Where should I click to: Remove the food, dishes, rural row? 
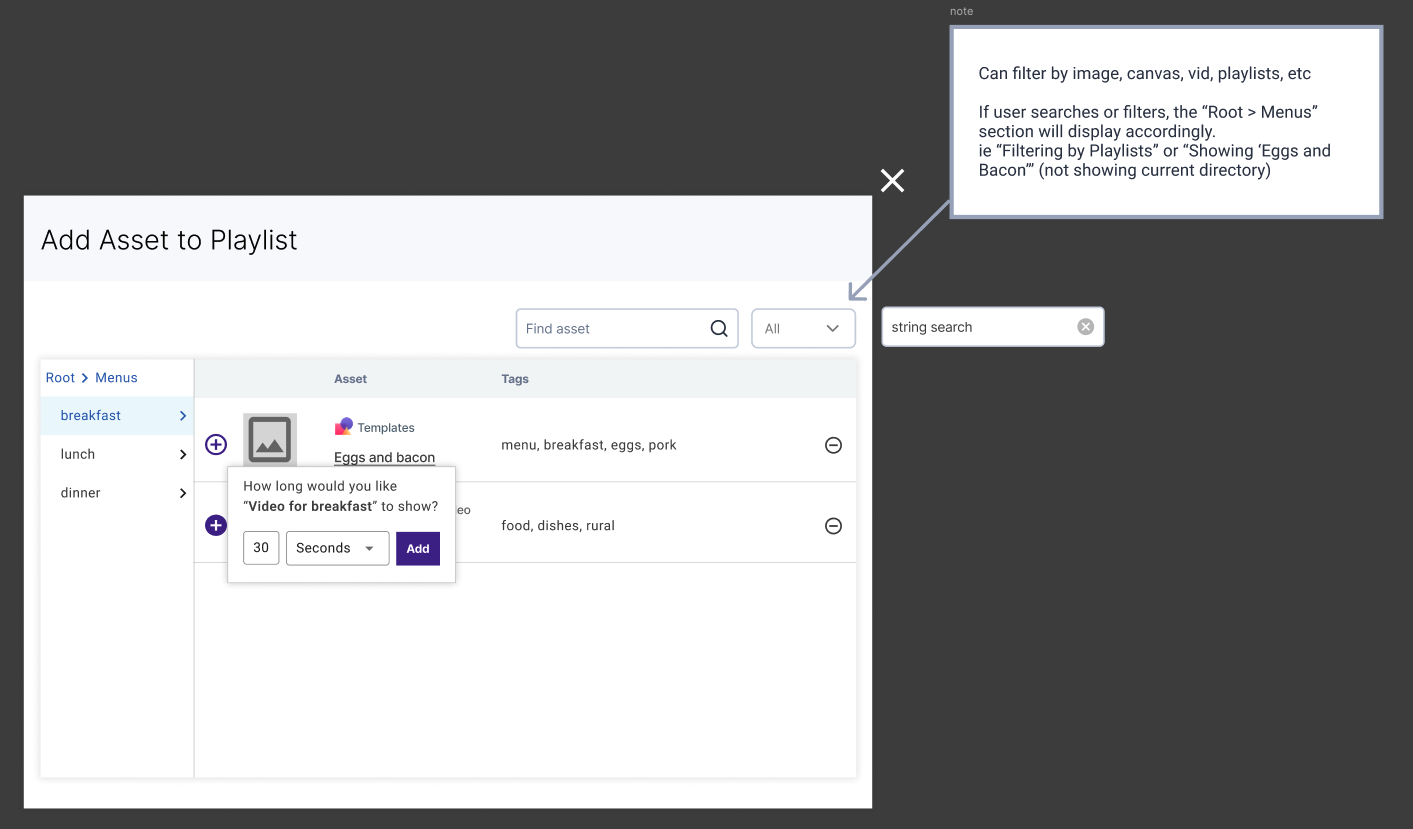click(x=833, y=526)
